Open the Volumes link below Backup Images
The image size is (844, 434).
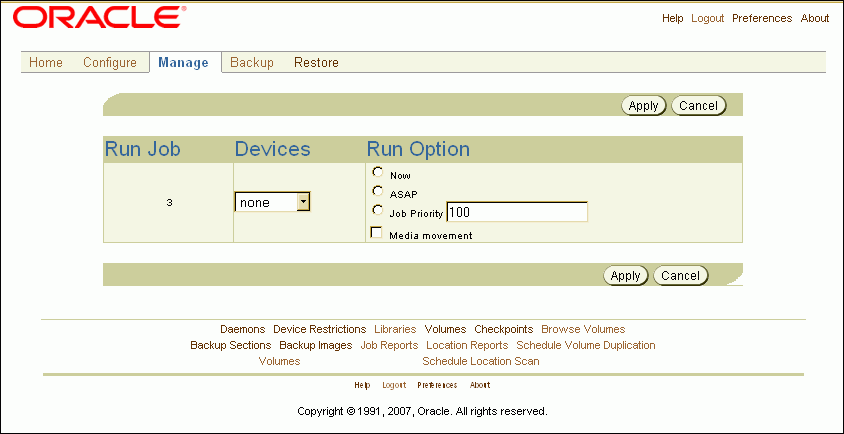279,361
